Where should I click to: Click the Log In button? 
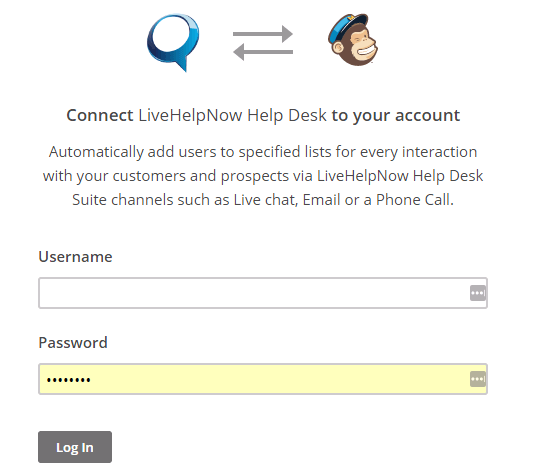coord(75,447)
